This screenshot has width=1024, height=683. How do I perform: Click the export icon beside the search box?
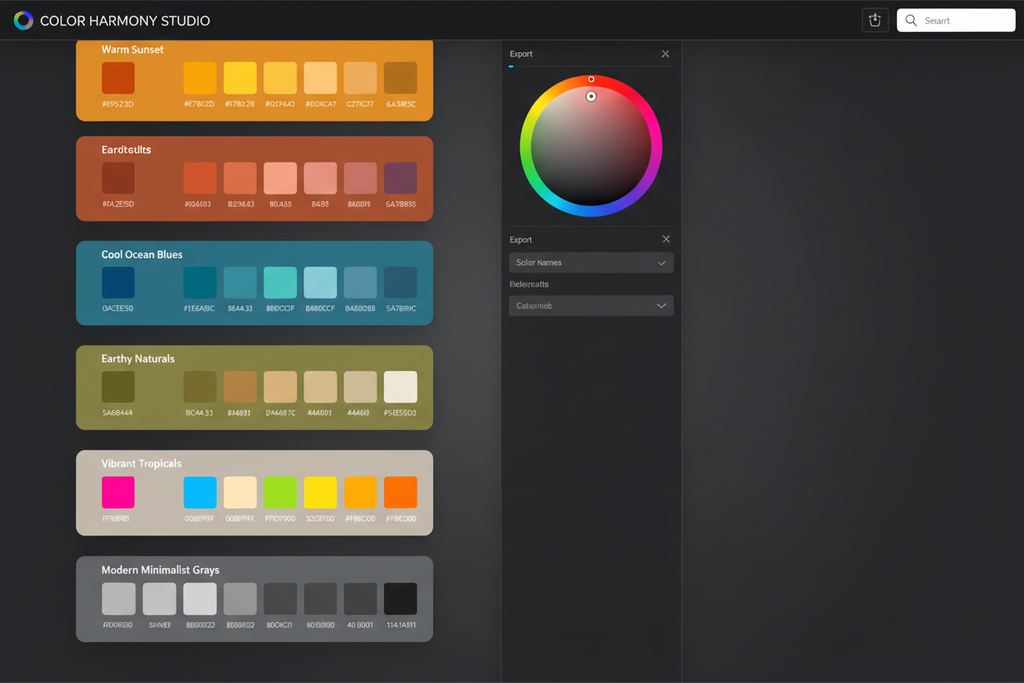pyautogui.click(x=874, y=20)
